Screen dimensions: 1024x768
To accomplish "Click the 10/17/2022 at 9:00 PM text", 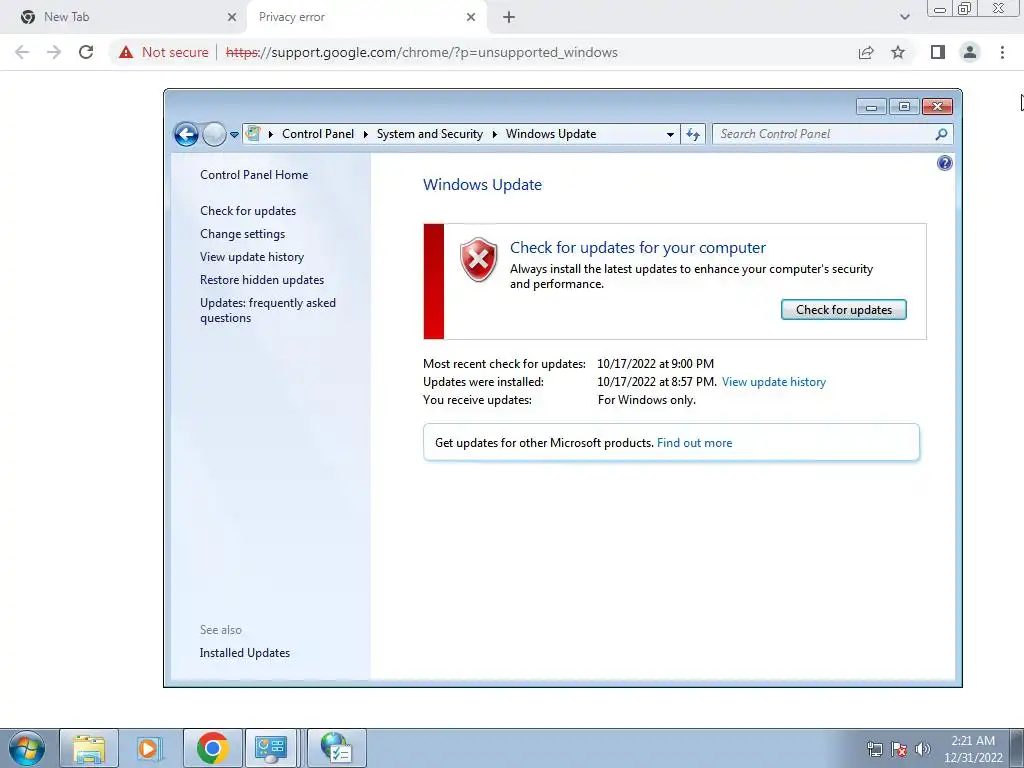I will pos(656,364).
